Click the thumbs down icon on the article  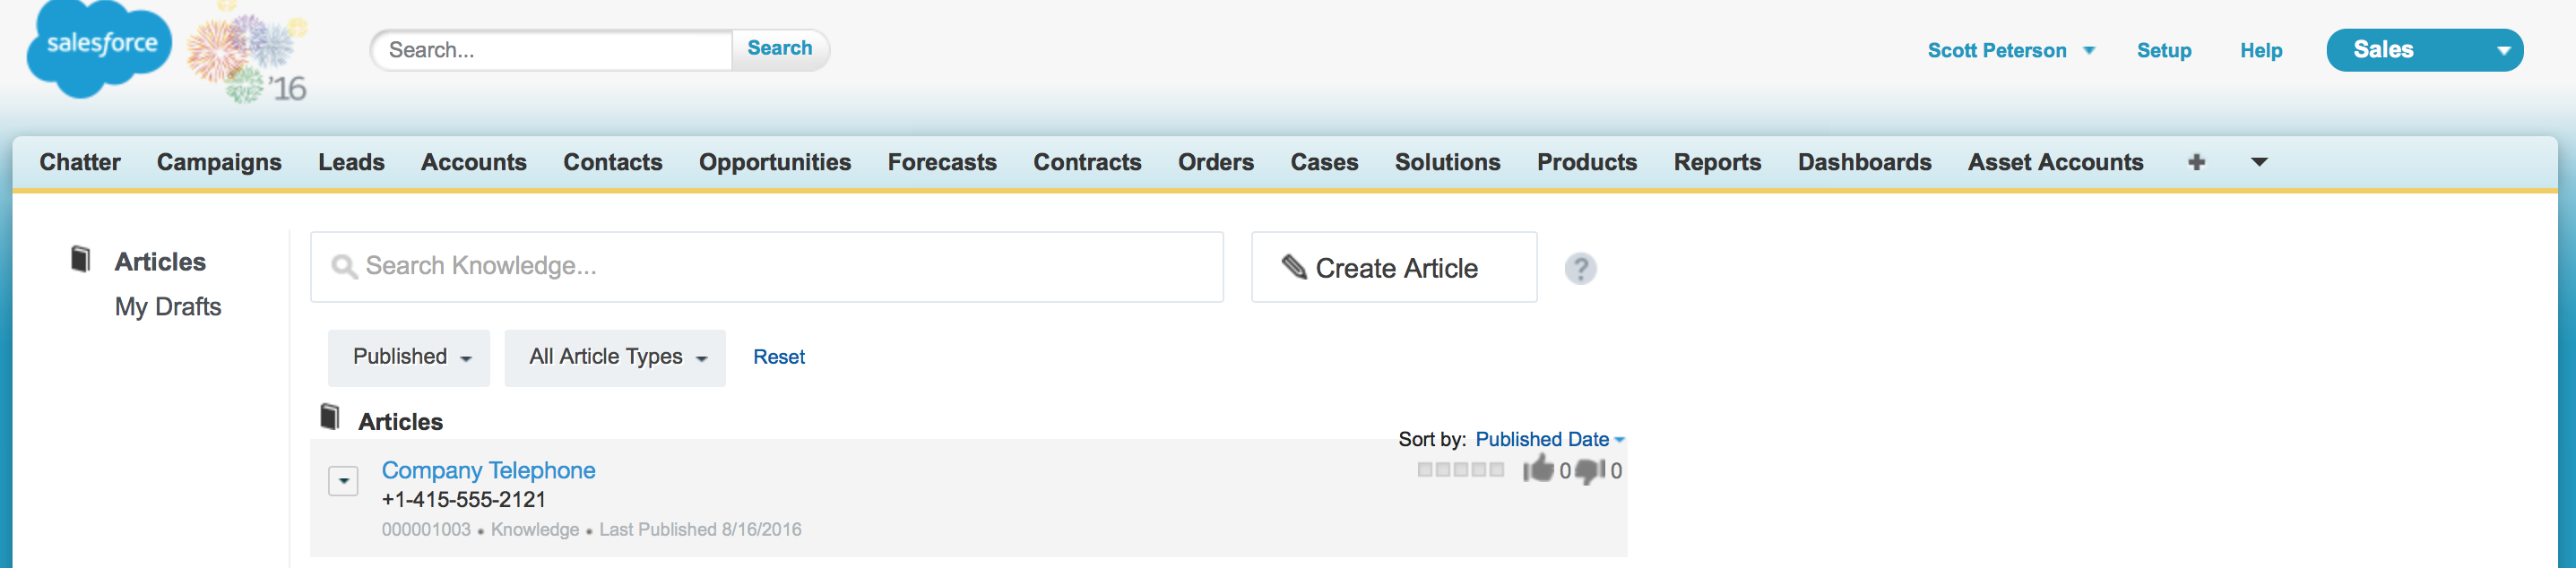(1590, 470)
